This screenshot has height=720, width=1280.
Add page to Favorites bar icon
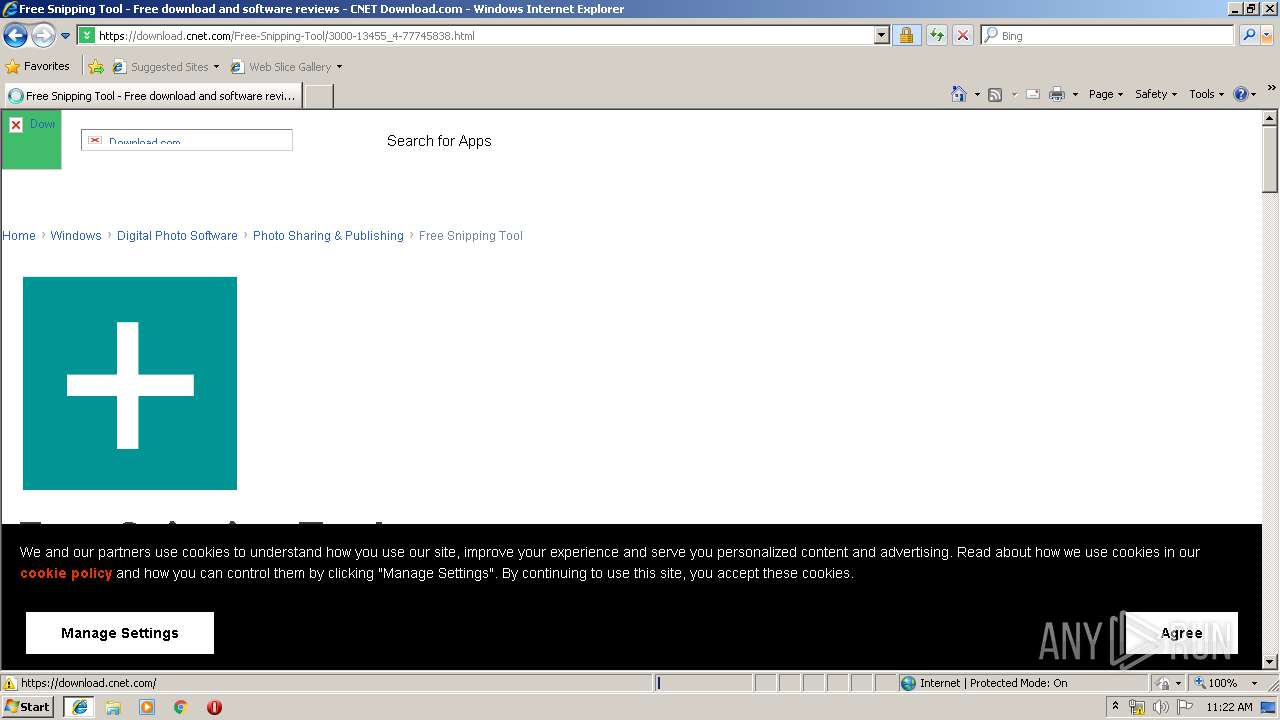pos(96,67)
